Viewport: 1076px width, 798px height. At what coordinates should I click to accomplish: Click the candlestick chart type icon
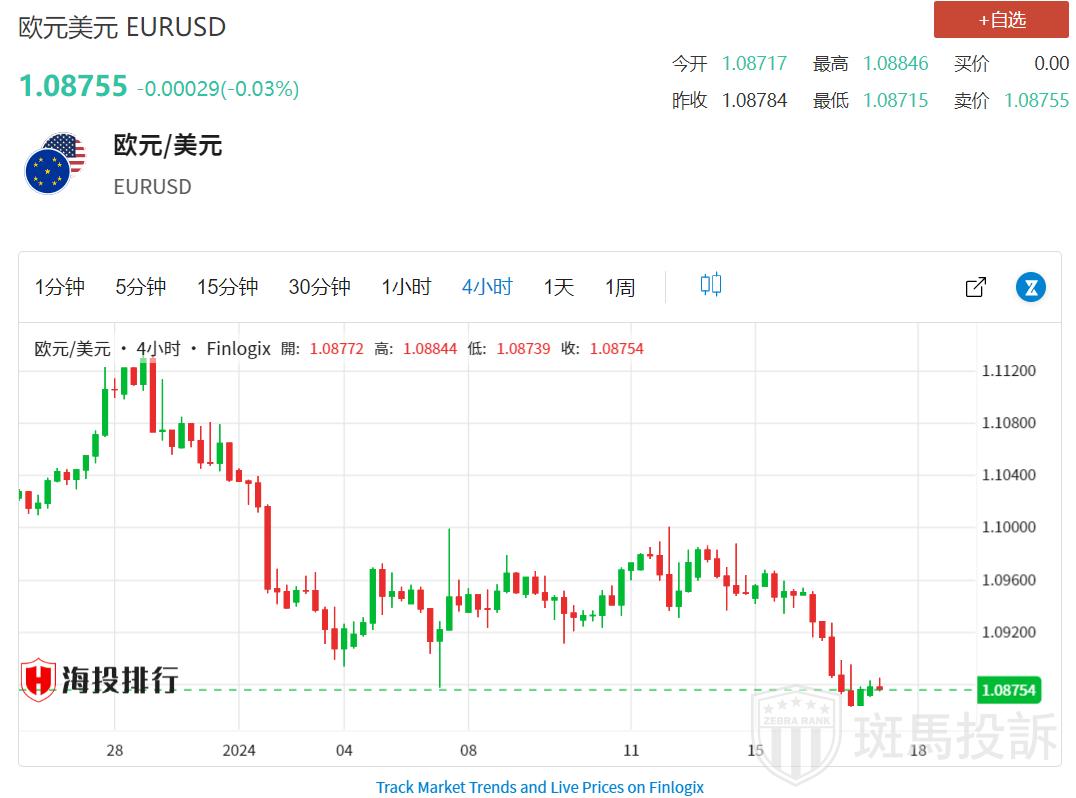pyautogui.click(x=710, y=286)
